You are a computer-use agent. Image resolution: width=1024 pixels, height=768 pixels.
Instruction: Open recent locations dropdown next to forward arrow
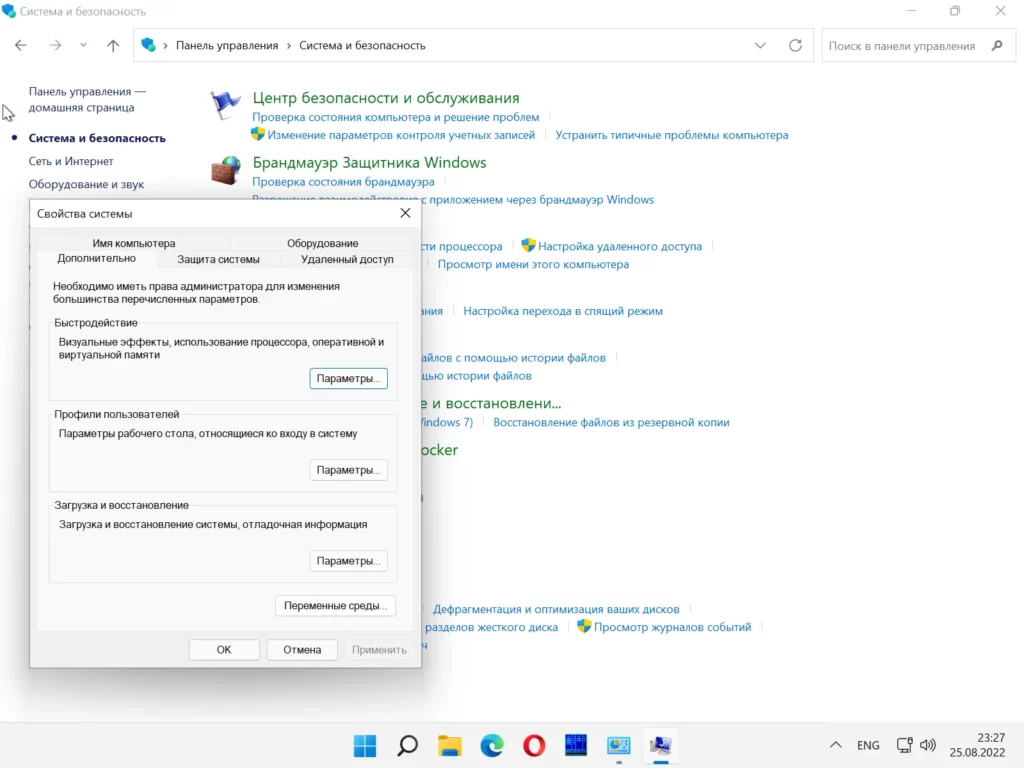tap(83, 45)
